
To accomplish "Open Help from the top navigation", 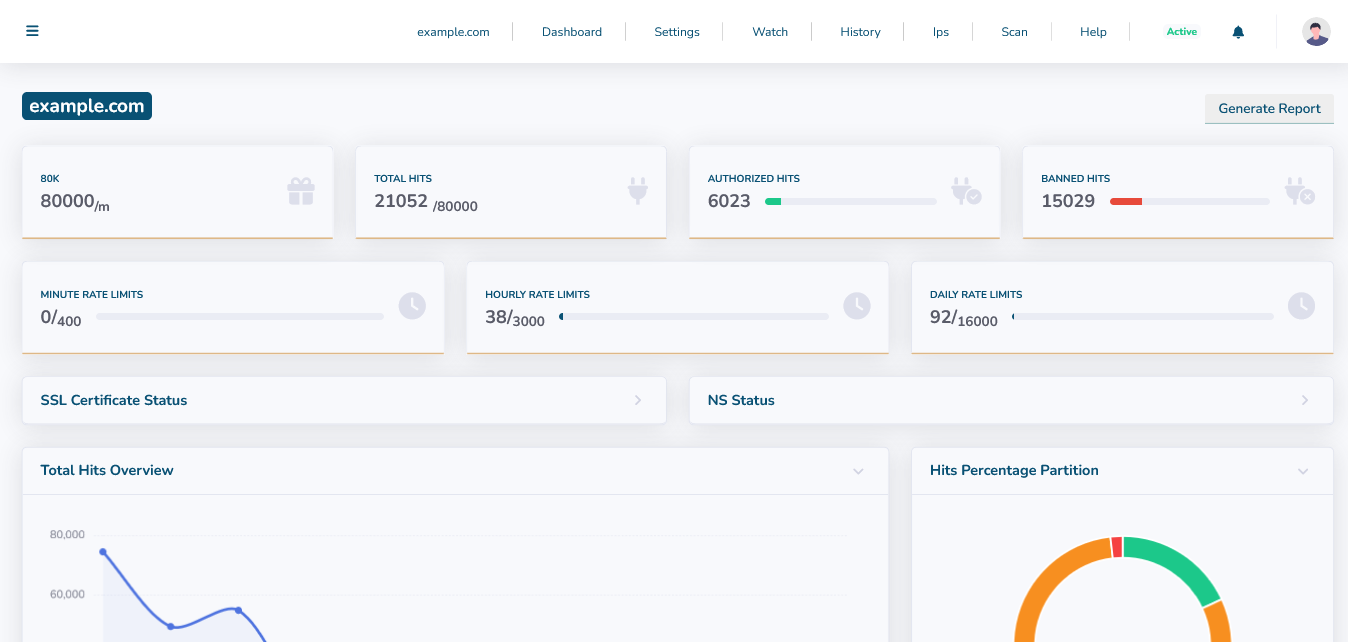I will (x=1093, y=32).
